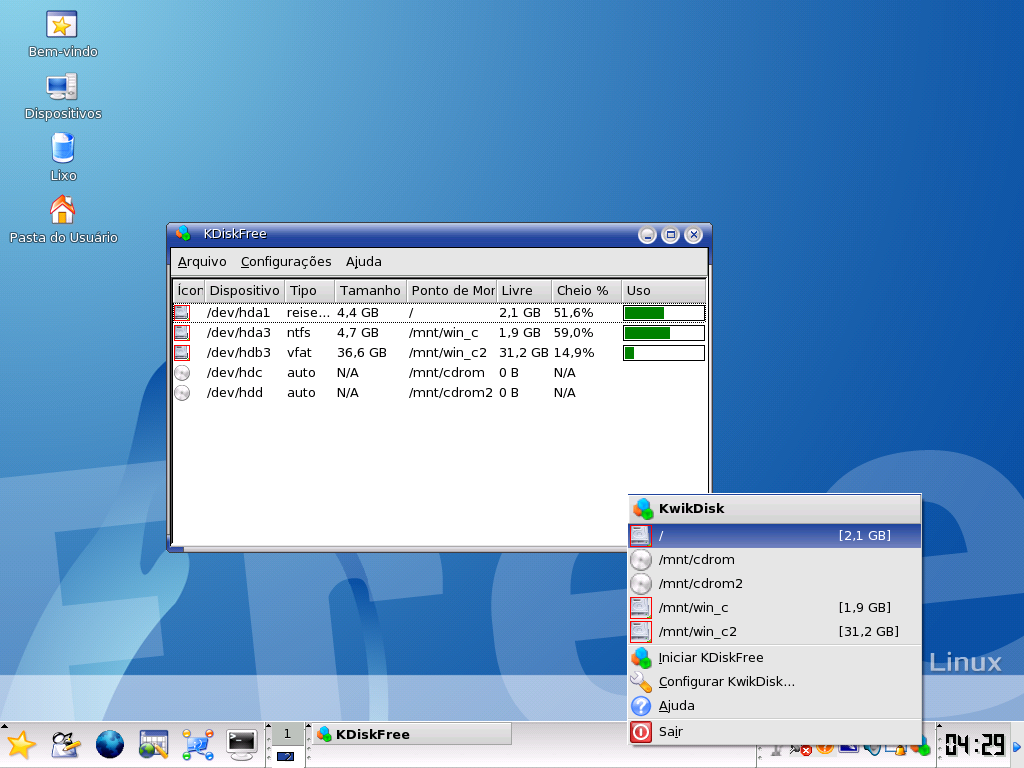Click the 04:29 panel clock
The height and width of the screenshot is (768, 1024).
[974, 744]
